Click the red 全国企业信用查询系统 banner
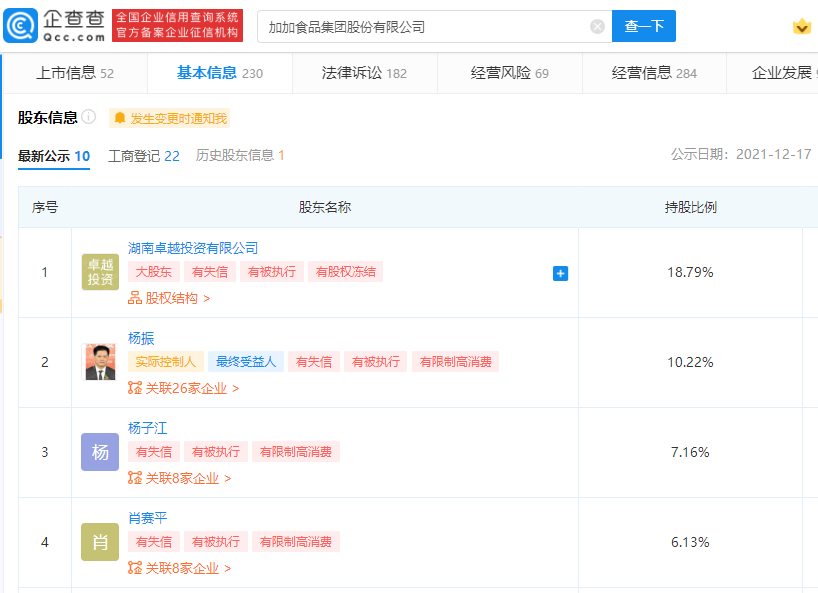Screen dimensions: 818x593 point(177,25)
